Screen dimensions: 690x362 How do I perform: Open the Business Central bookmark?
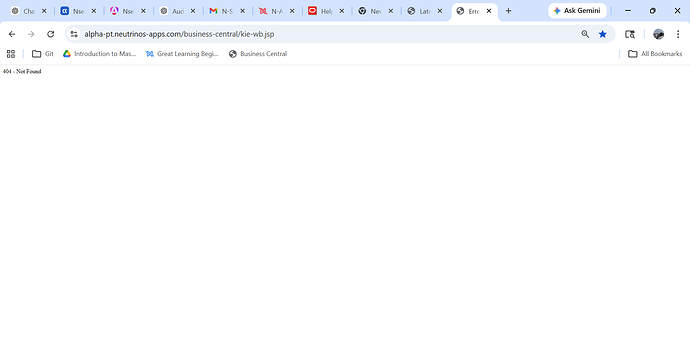258,54
